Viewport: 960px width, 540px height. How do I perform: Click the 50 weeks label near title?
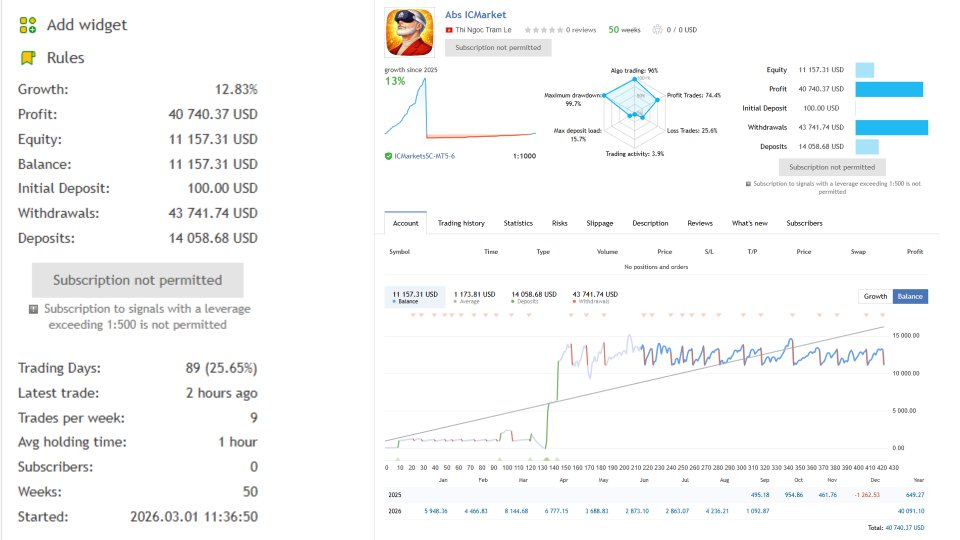click(624, 29)
